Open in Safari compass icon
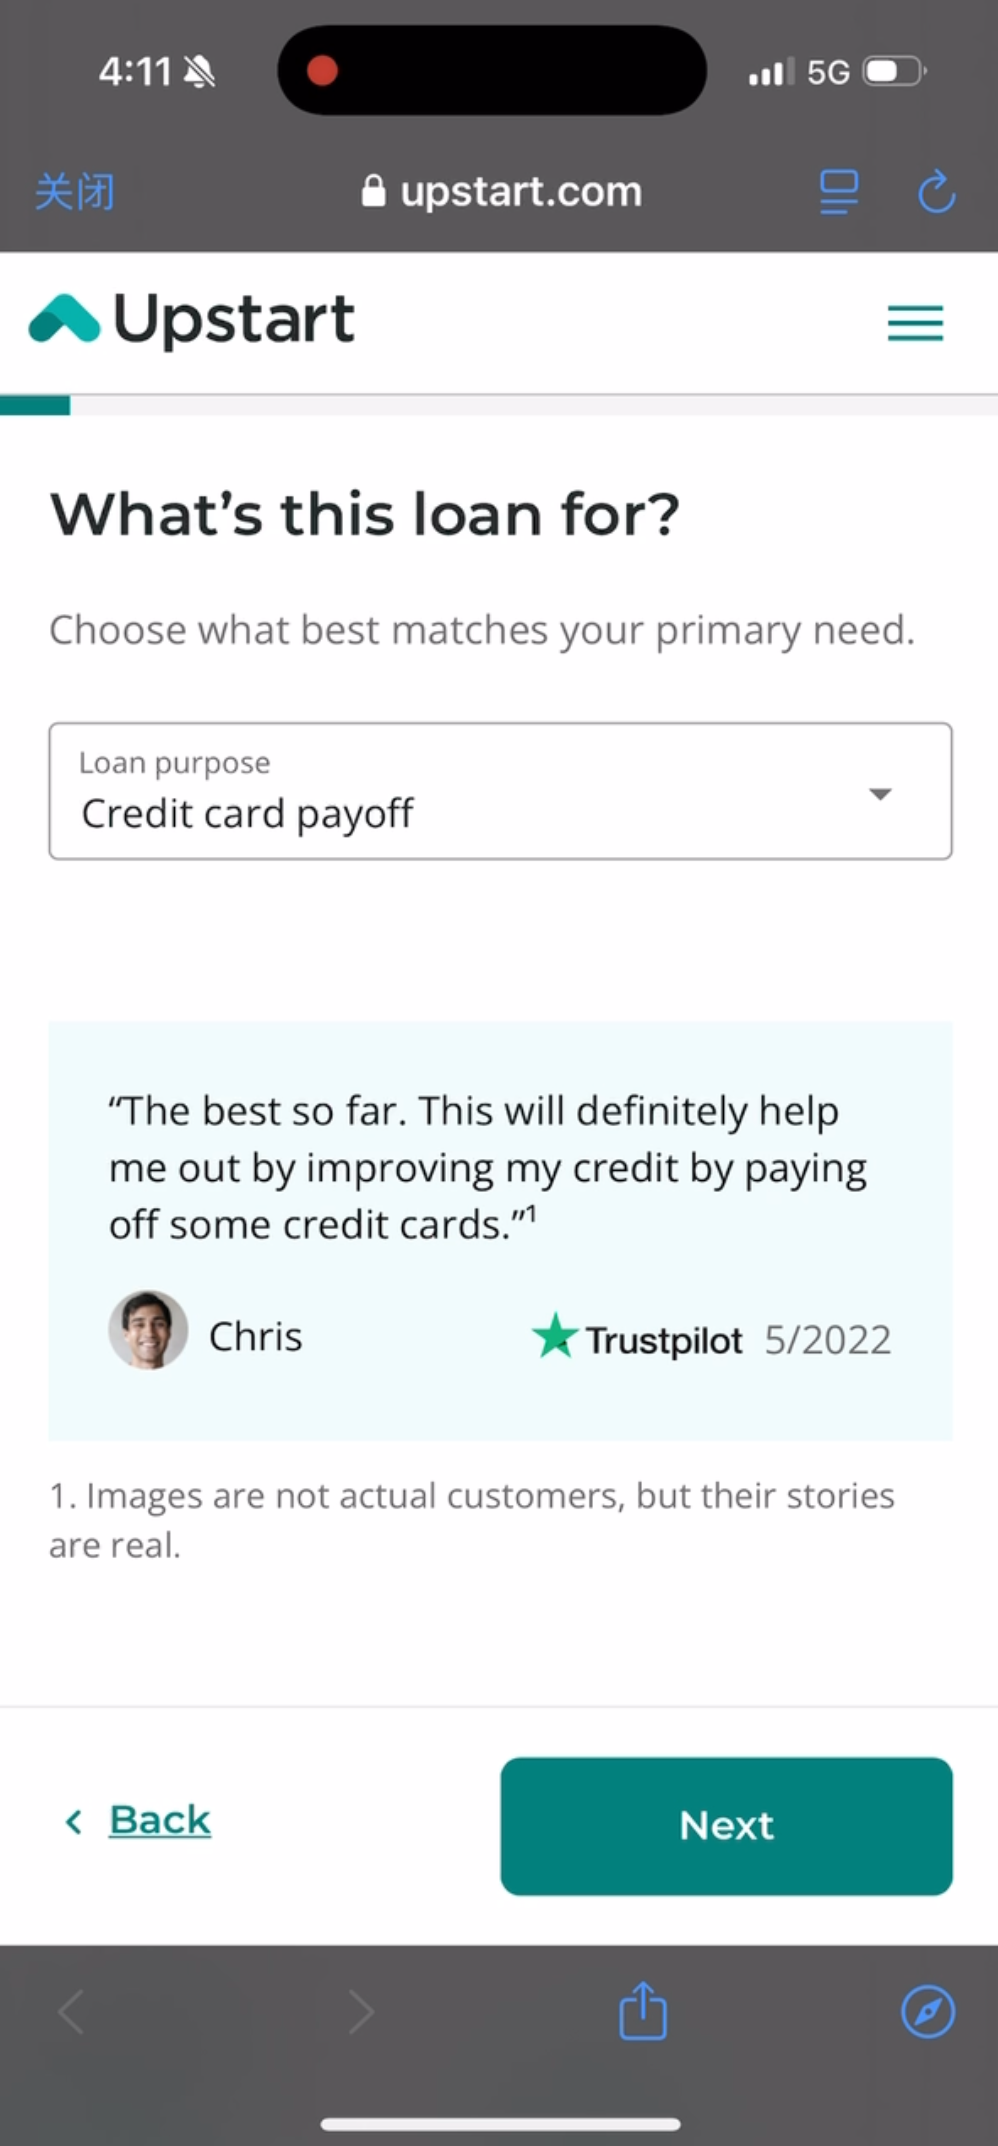998x2146 pixels. point(928,2011)
